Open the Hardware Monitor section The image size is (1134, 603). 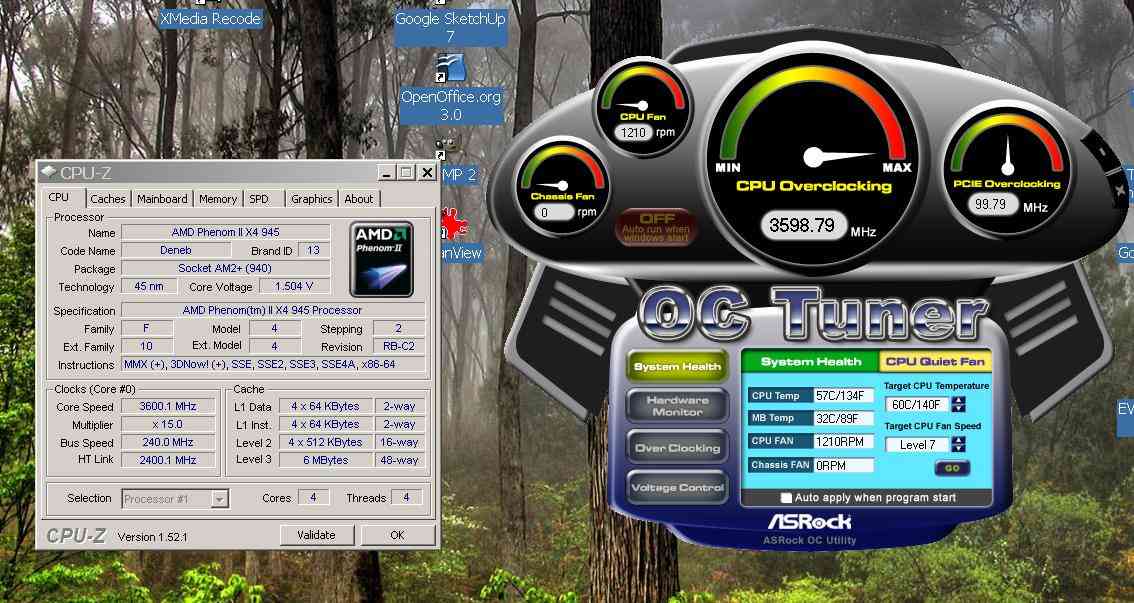tap(677, 406)
